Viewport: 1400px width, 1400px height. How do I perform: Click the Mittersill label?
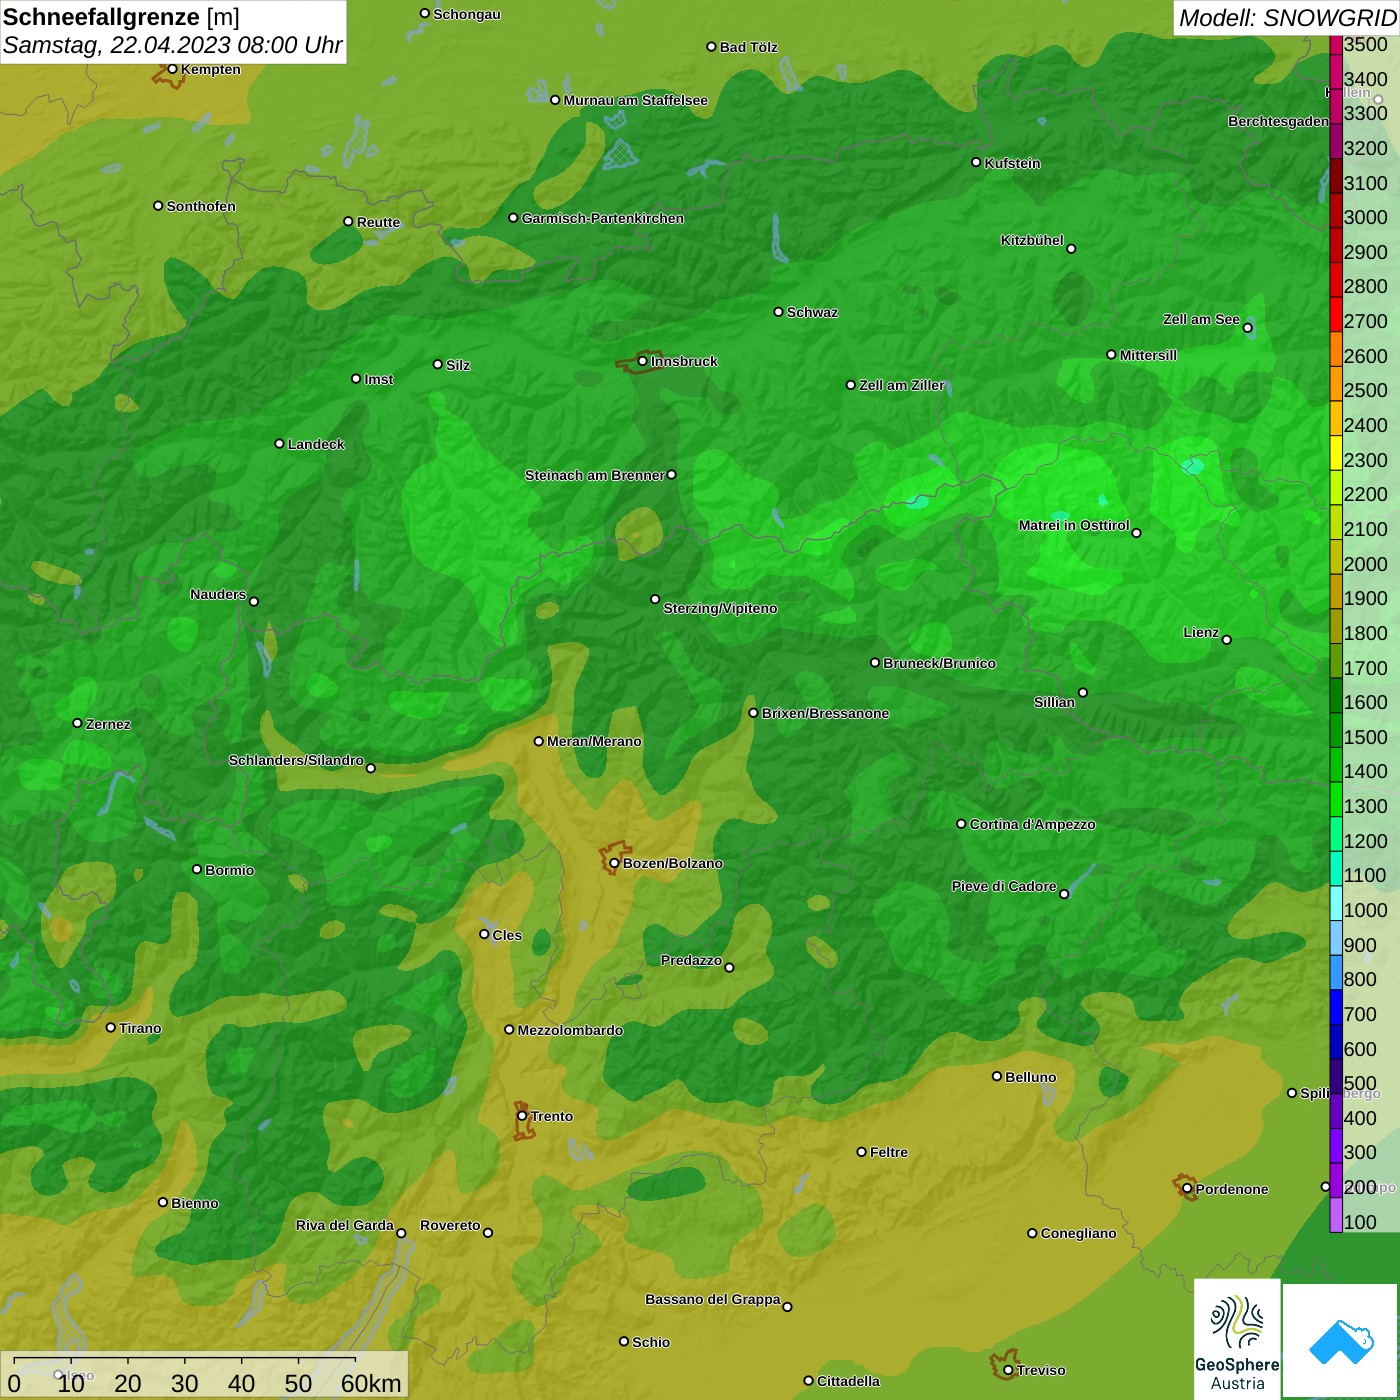[1148, 355]
